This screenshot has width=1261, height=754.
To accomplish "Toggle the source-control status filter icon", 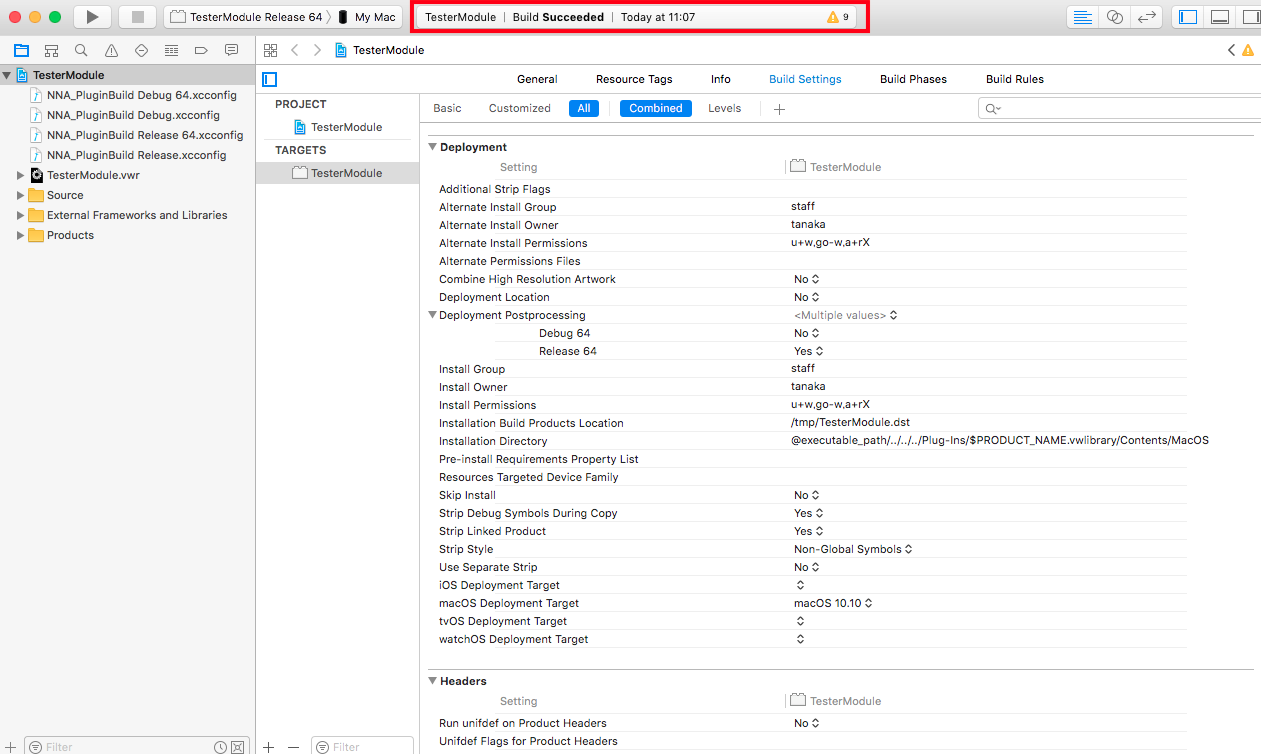I will (237, 747).
